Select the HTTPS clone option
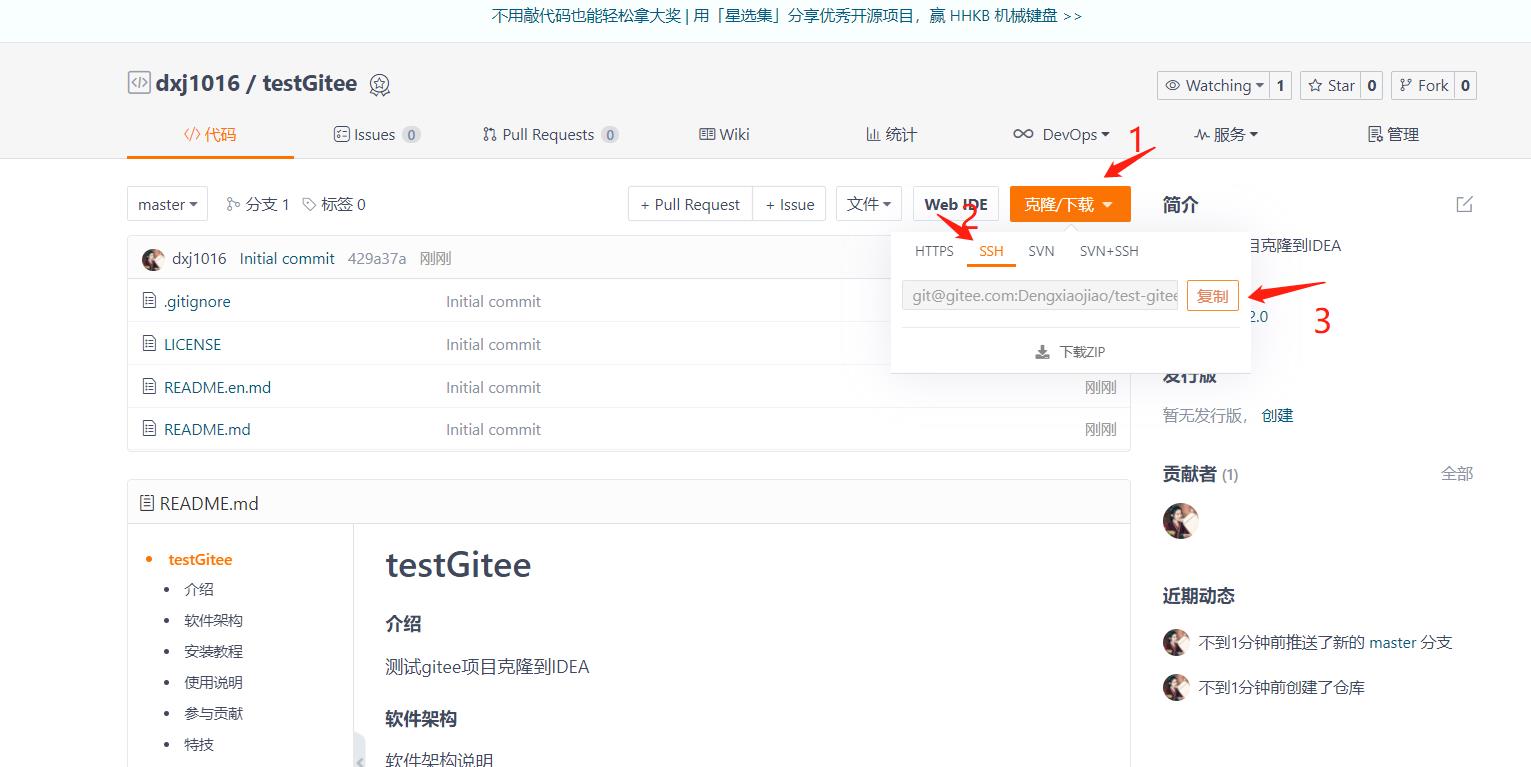Viewport: 1531px width, 767px height. coord(934,251)
